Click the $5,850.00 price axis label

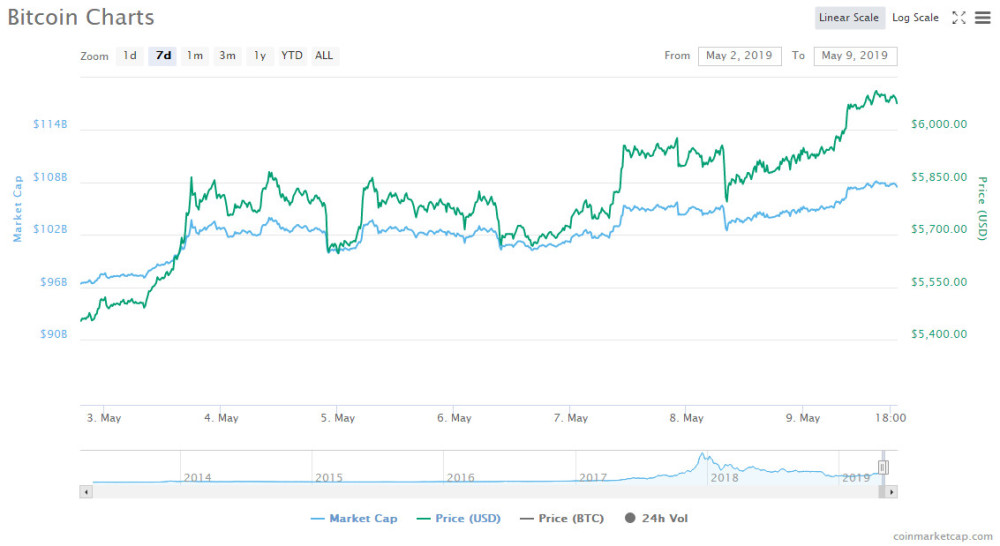[x=939, y=177]
